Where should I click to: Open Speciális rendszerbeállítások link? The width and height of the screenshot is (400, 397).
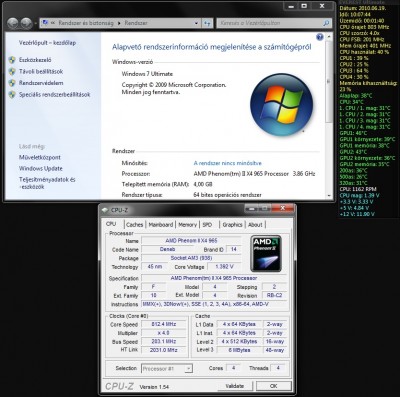pyautogui.click(x=54, y=95)
